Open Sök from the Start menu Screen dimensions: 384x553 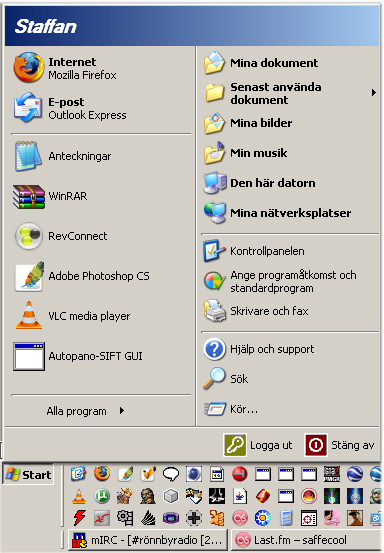tap(290, 379)
